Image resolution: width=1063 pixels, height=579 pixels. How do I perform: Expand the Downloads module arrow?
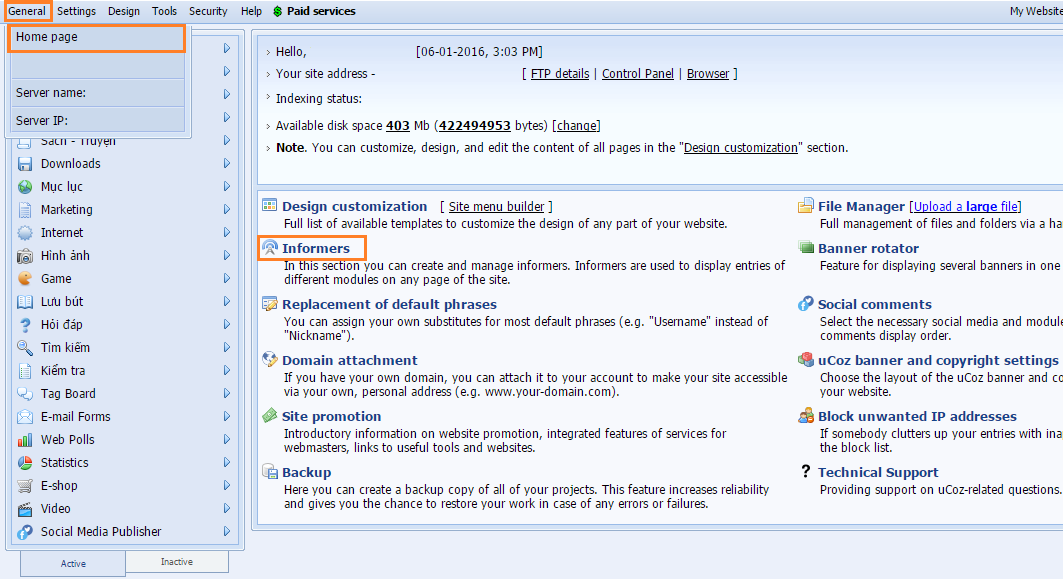[227, 163]
